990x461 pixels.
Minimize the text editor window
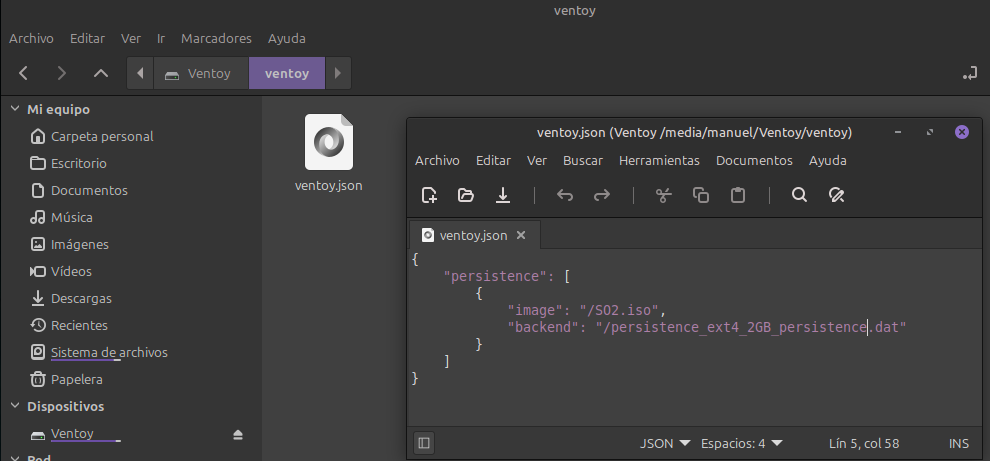click(x=898, y=132)
